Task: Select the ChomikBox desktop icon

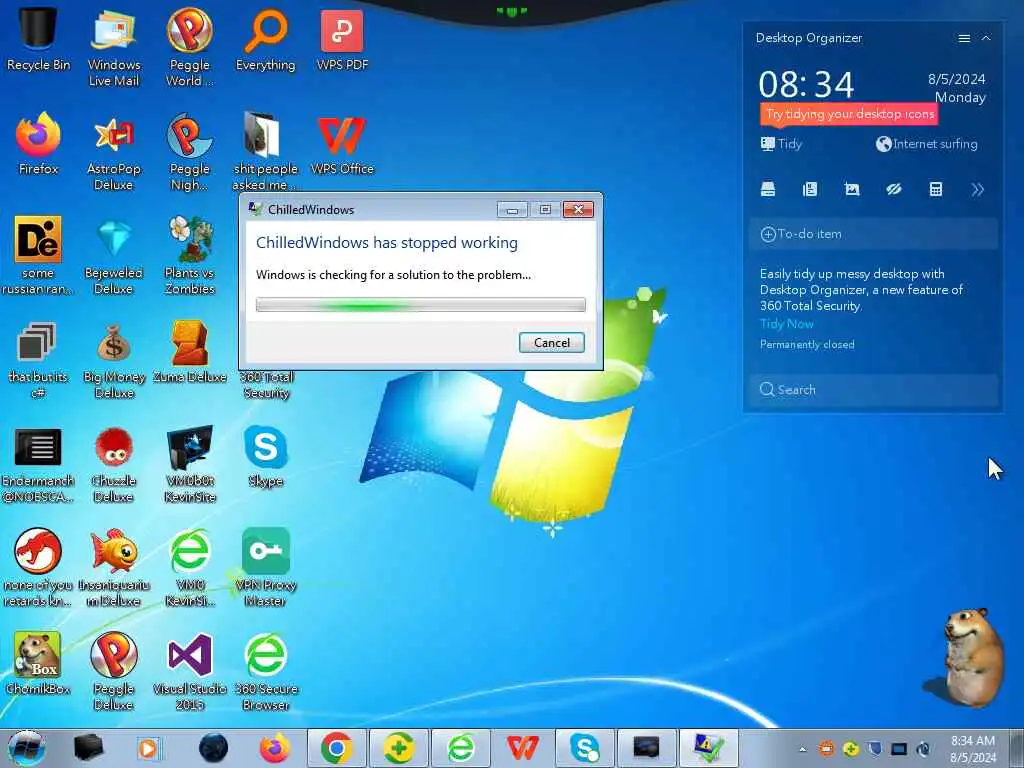Action: [x=38, y=664]
